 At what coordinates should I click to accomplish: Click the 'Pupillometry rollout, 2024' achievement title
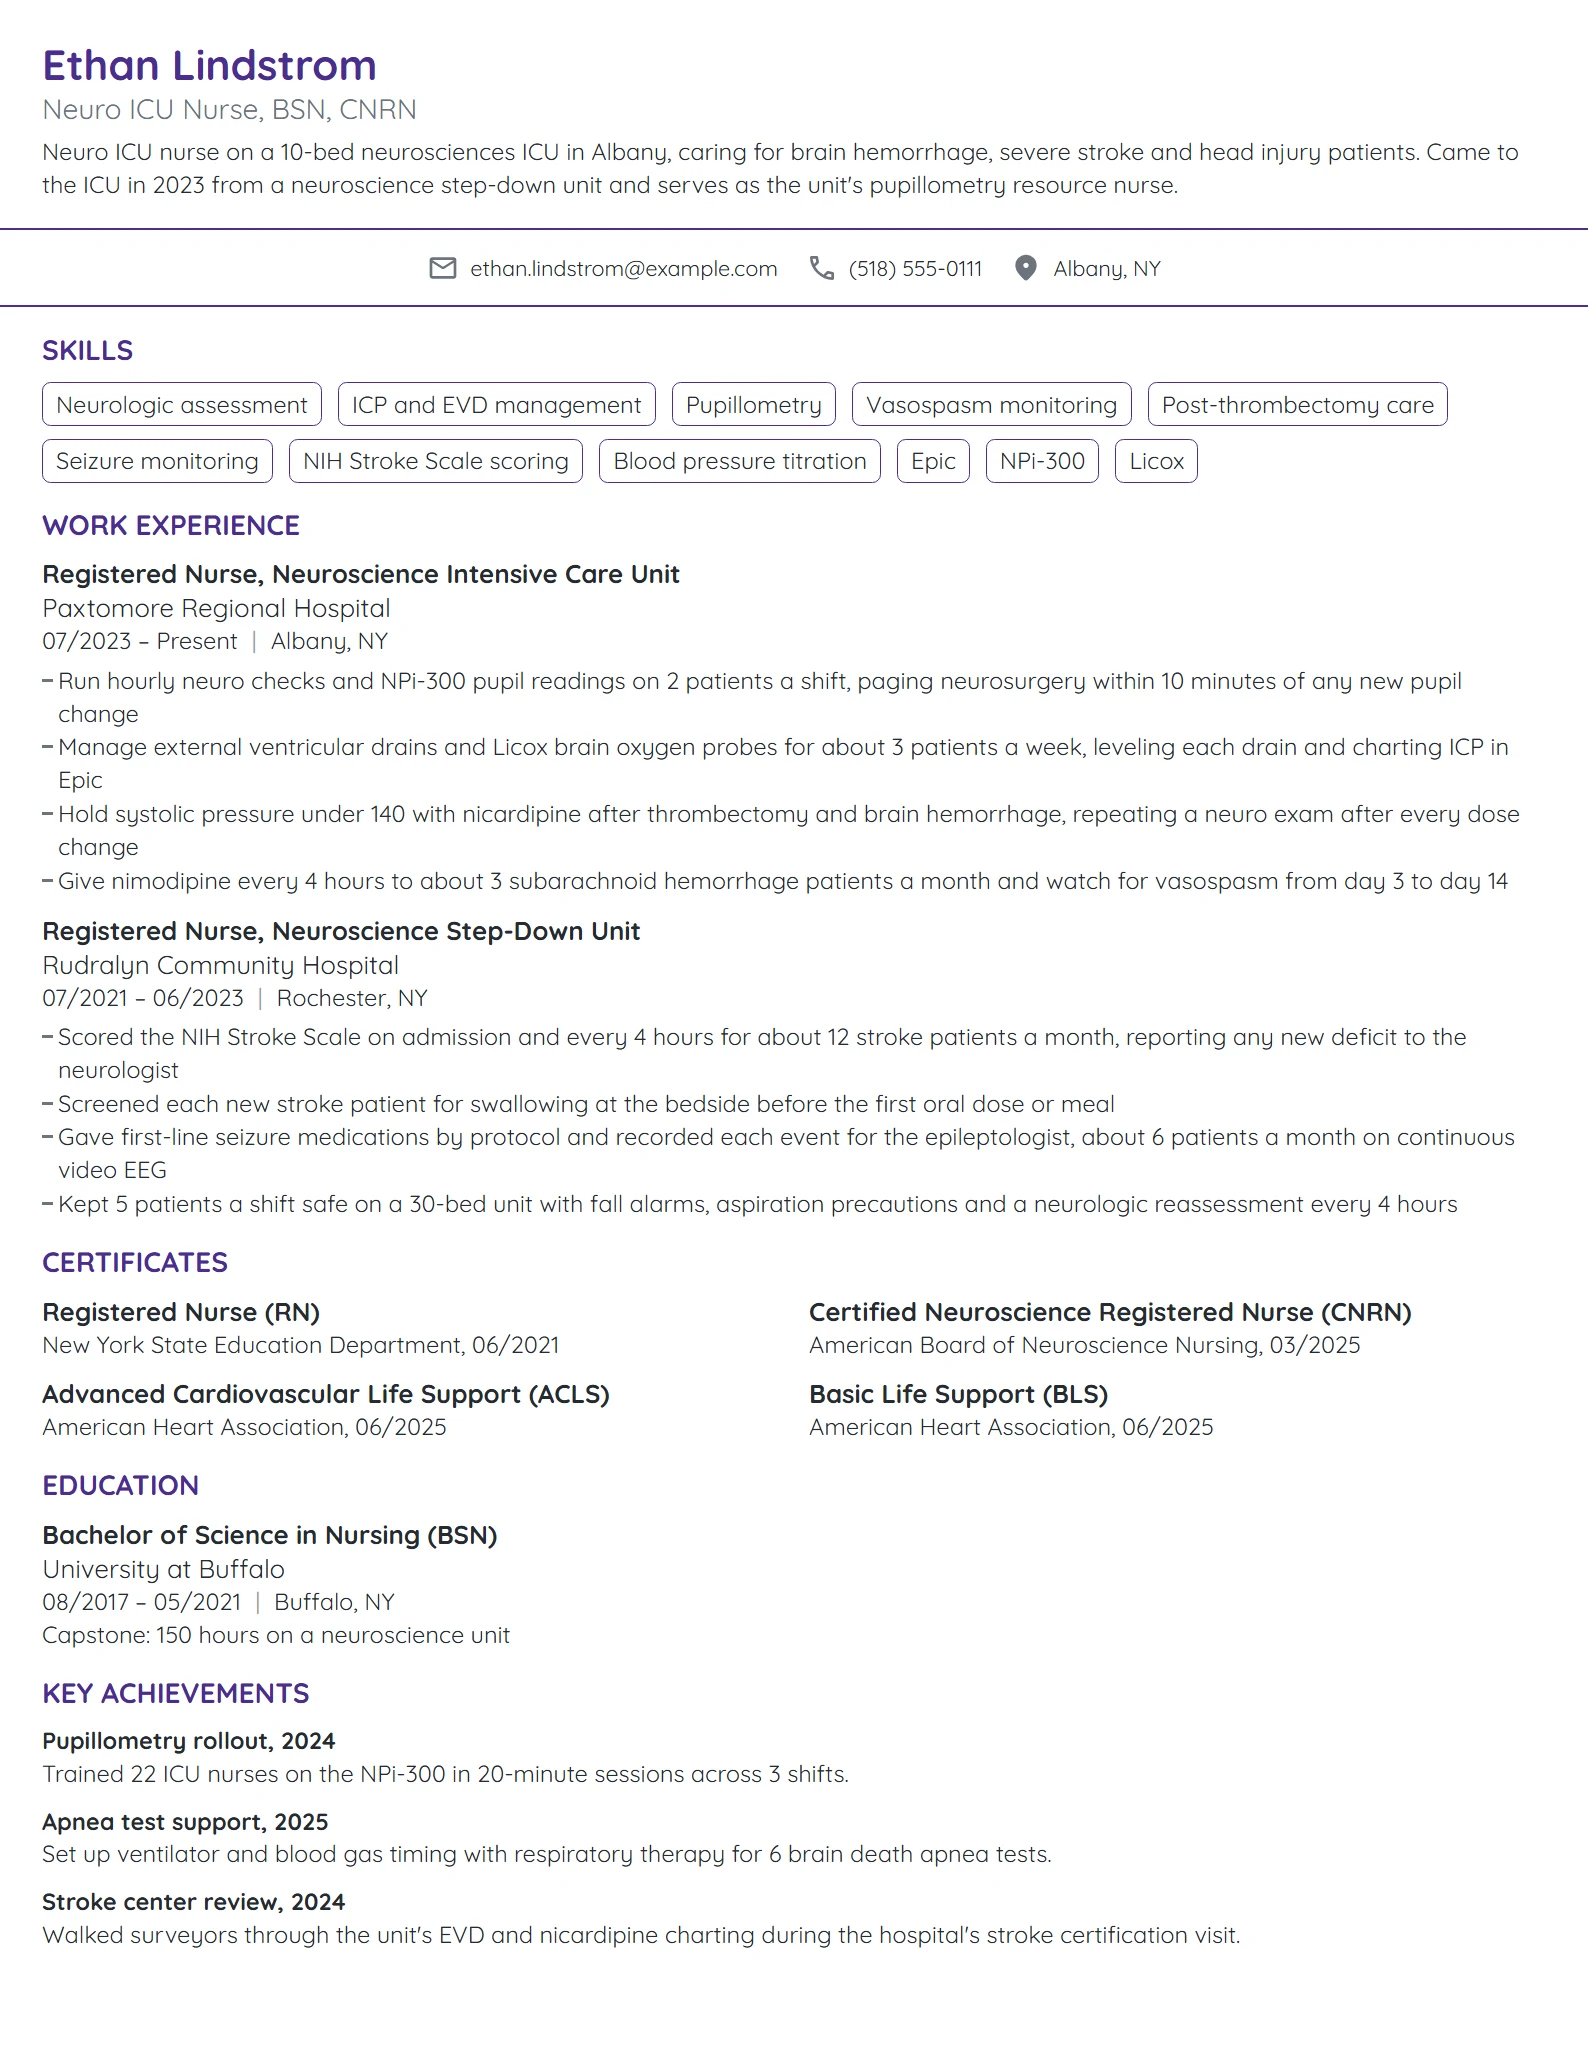click(189, 1742)
